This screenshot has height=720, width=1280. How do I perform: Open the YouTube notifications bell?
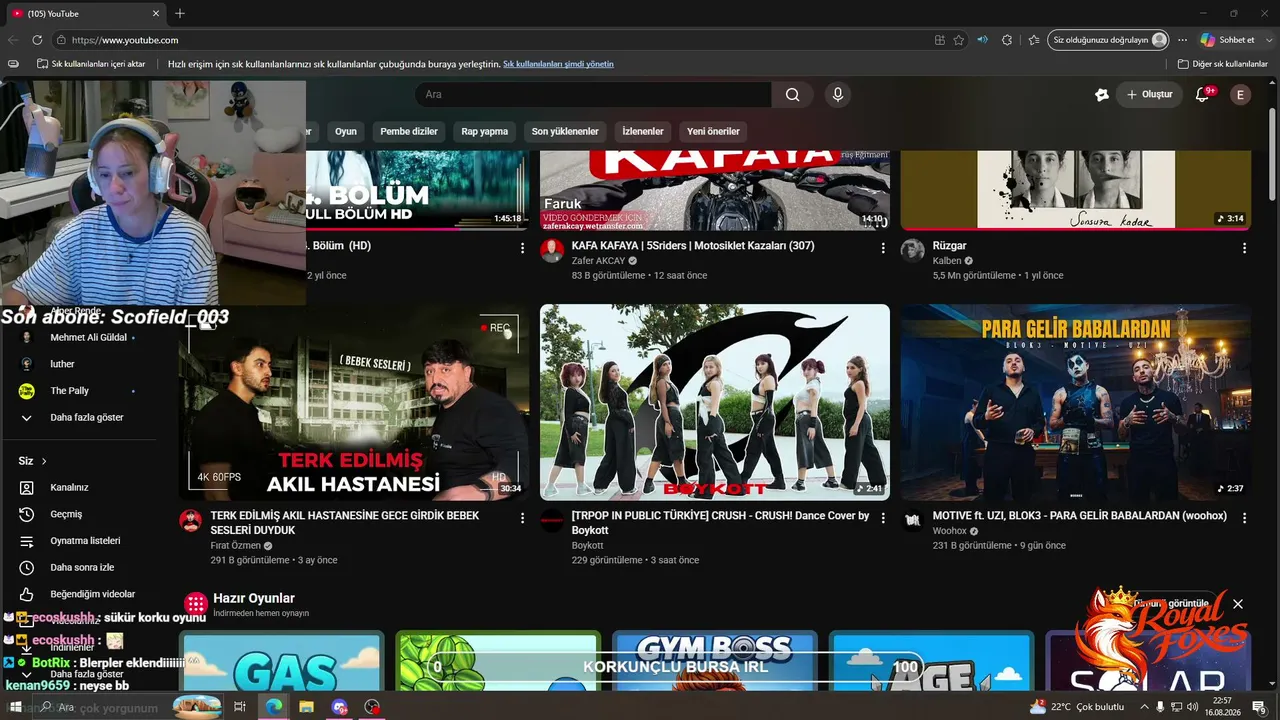pos(1203,95)
